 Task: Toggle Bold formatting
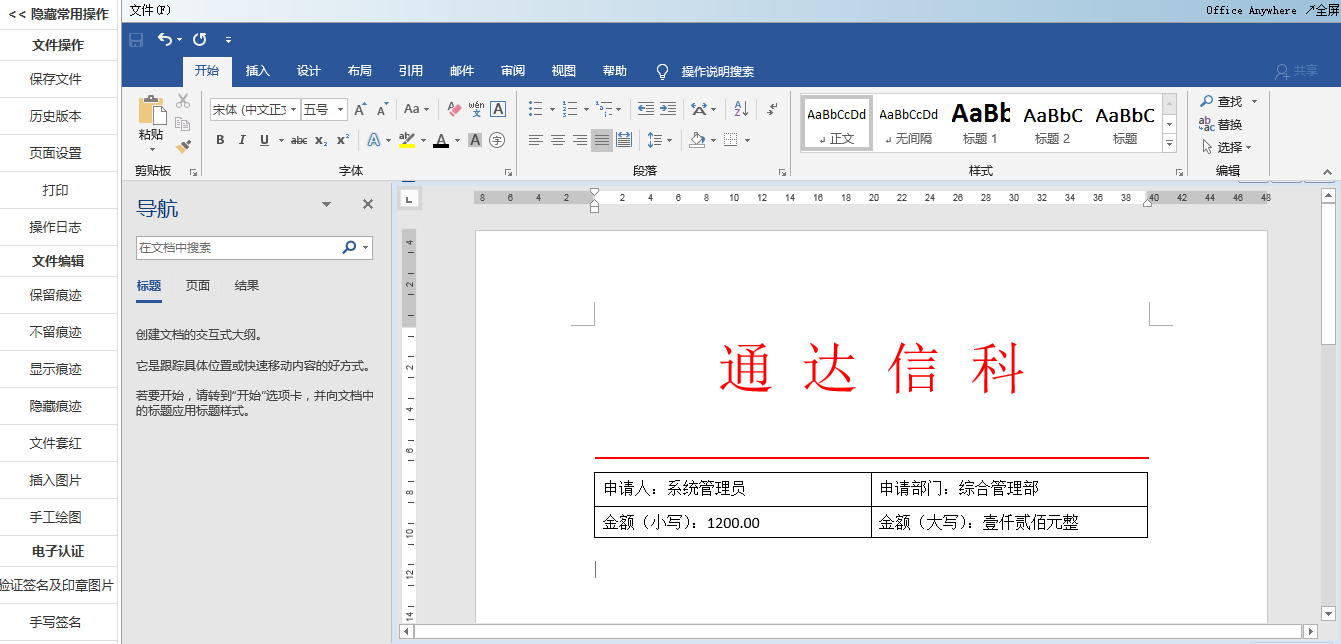point(220,140)
